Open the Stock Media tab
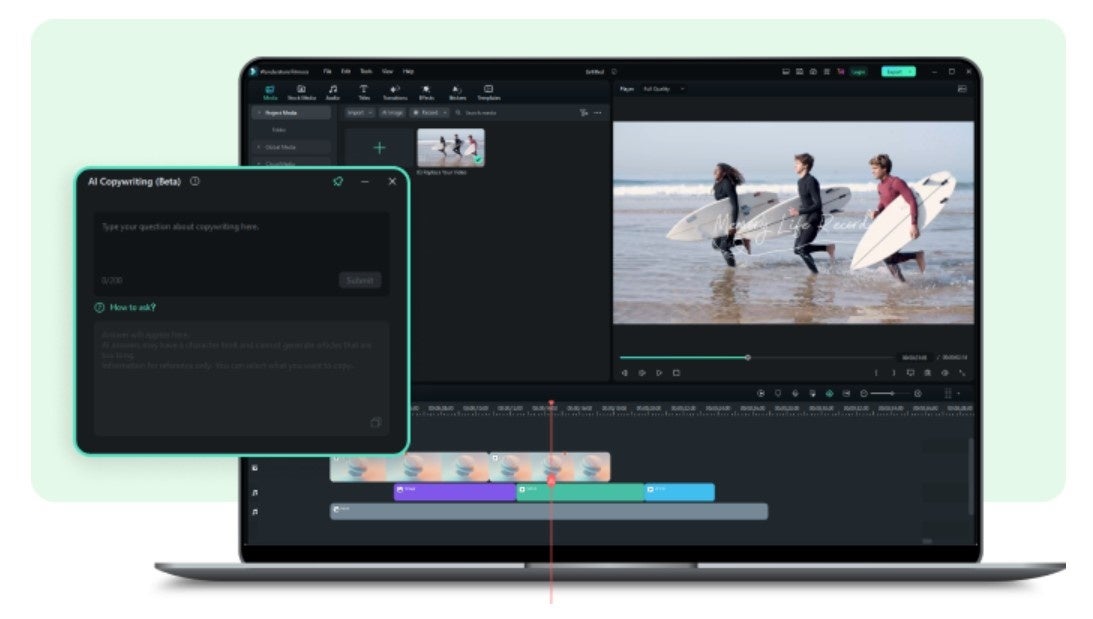The width and height of the screenshot is (1093, 619). click(301, 92)
